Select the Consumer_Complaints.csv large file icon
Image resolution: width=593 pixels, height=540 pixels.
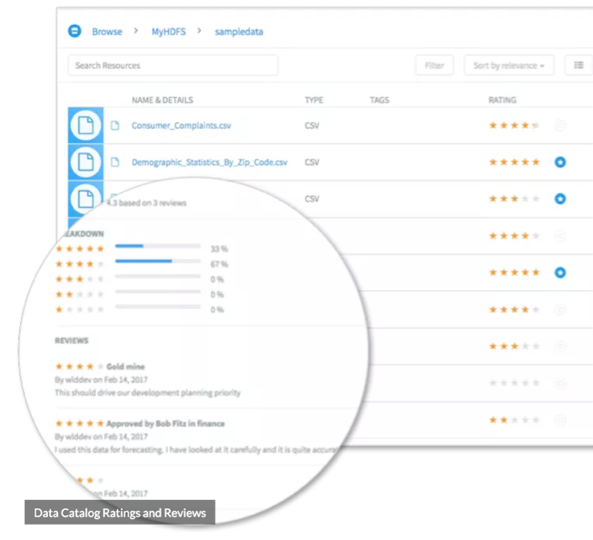point(85,125)
